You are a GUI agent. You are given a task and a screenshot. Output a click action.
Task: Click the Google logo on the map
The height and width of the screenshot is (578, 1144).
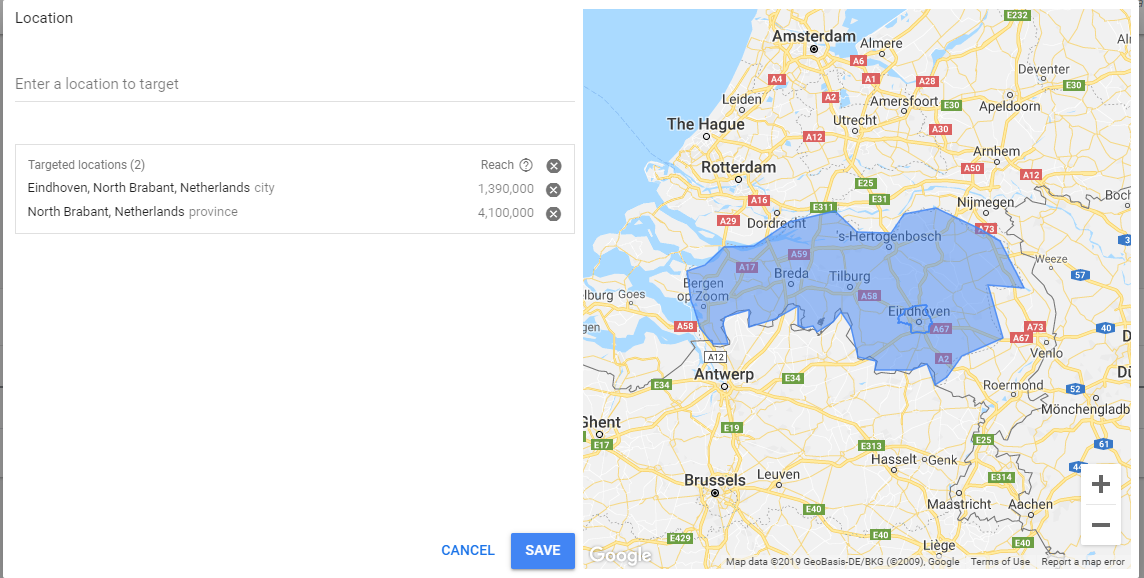620,554
